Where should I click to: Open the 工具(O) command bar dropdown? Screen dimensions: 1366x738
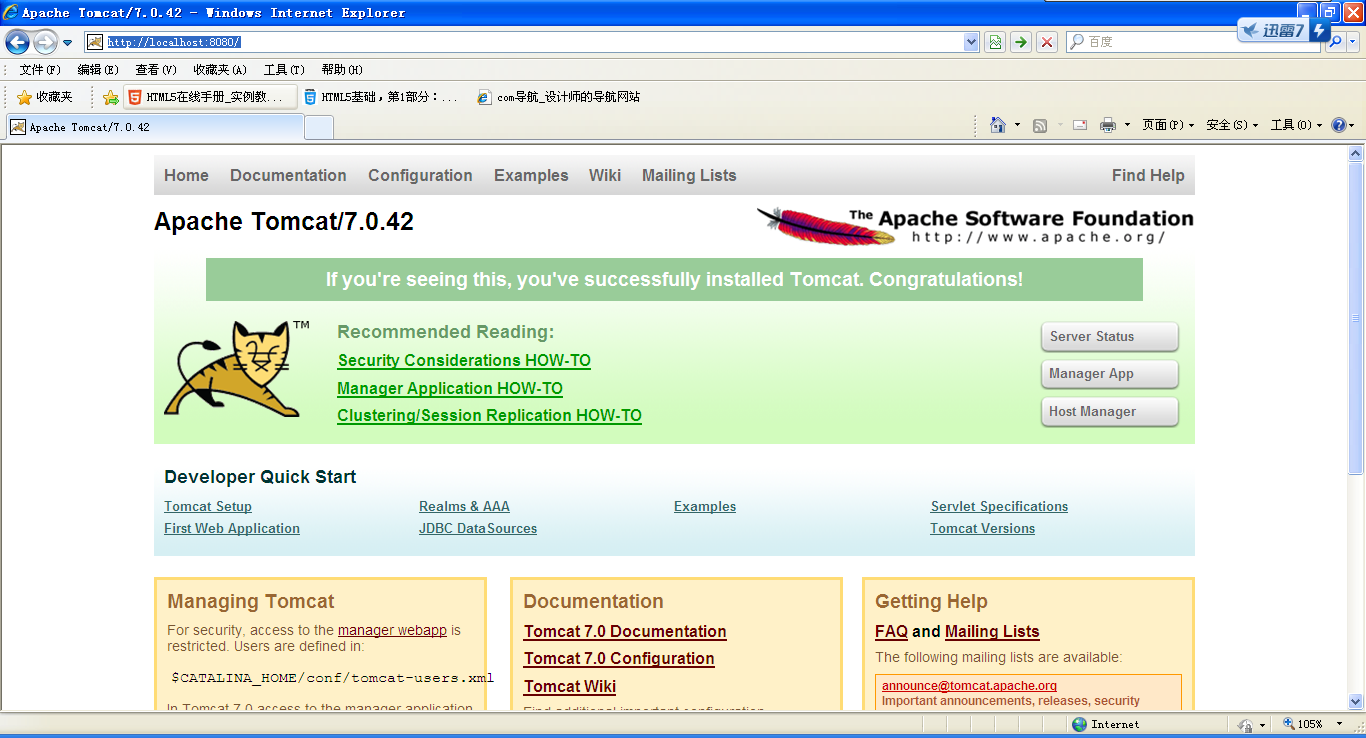1296,125
